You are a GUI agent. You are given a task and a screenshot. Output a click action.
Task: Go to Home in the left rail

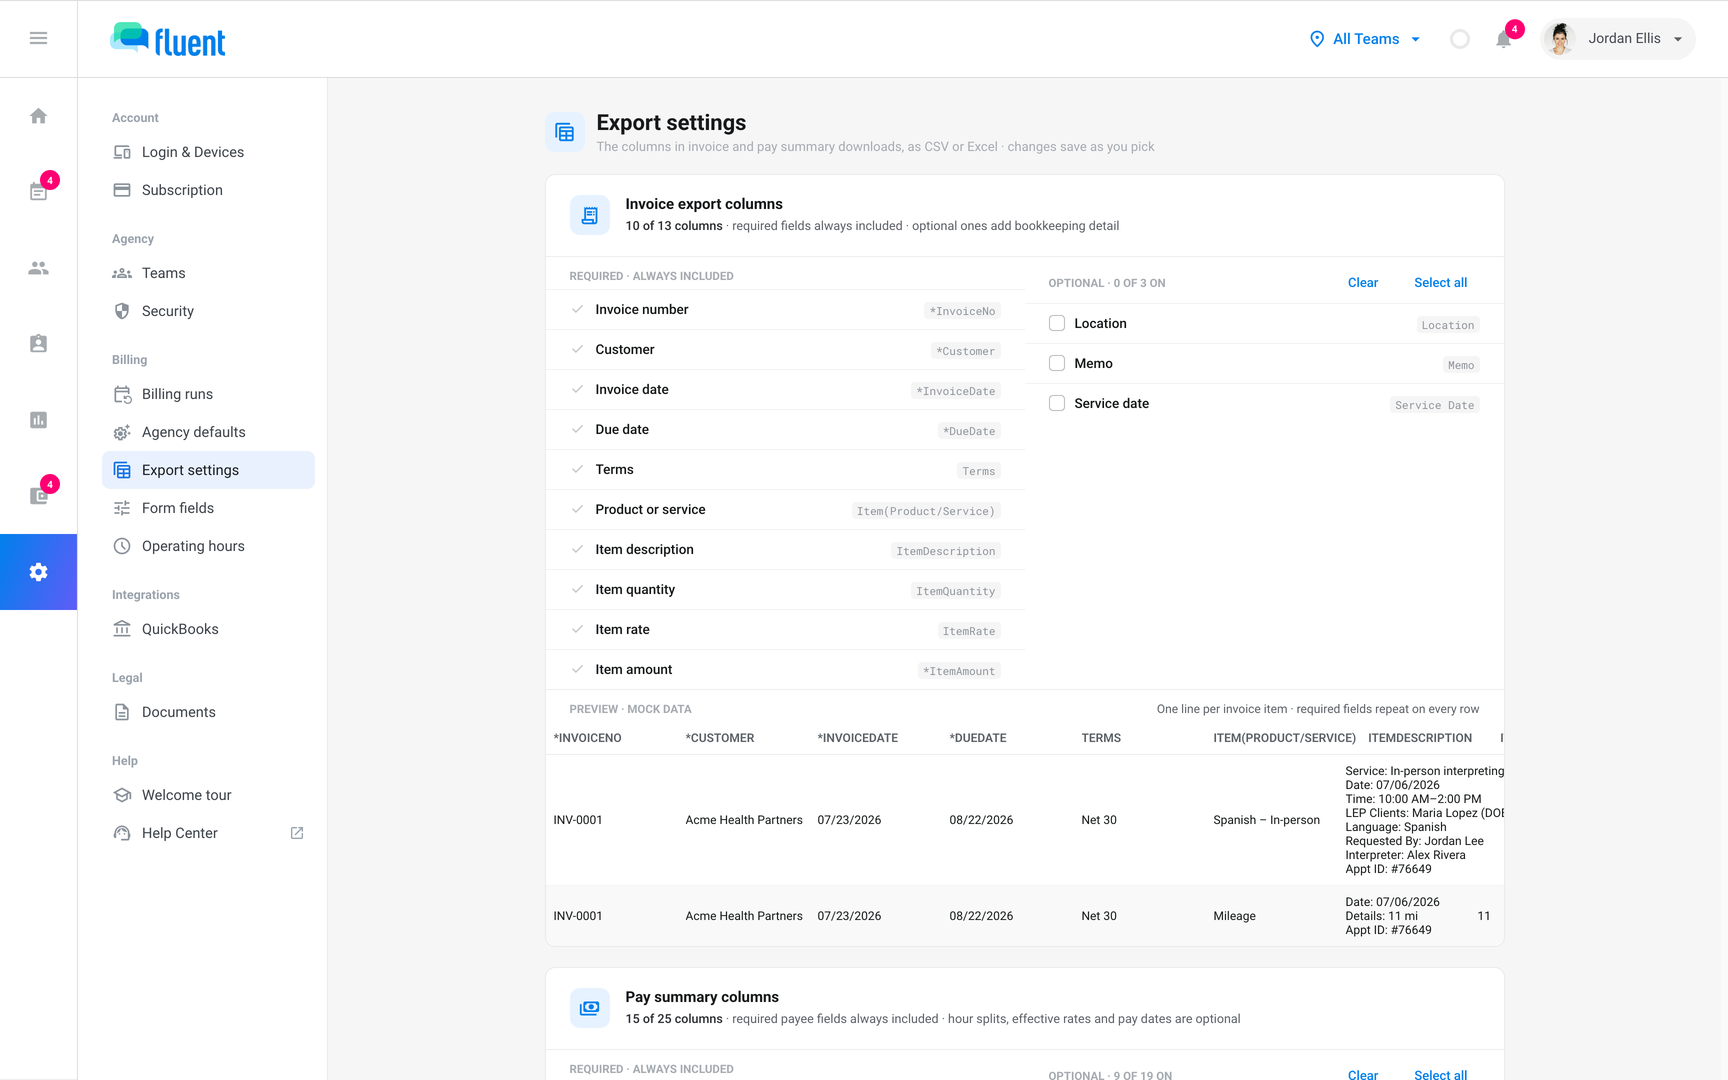click(x=38, y=116)
